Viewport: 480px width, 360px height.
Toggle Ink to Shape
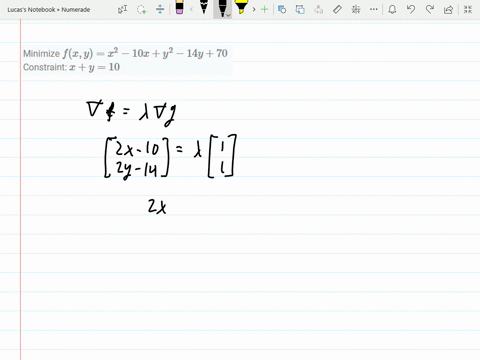click(x=300, y=9)
